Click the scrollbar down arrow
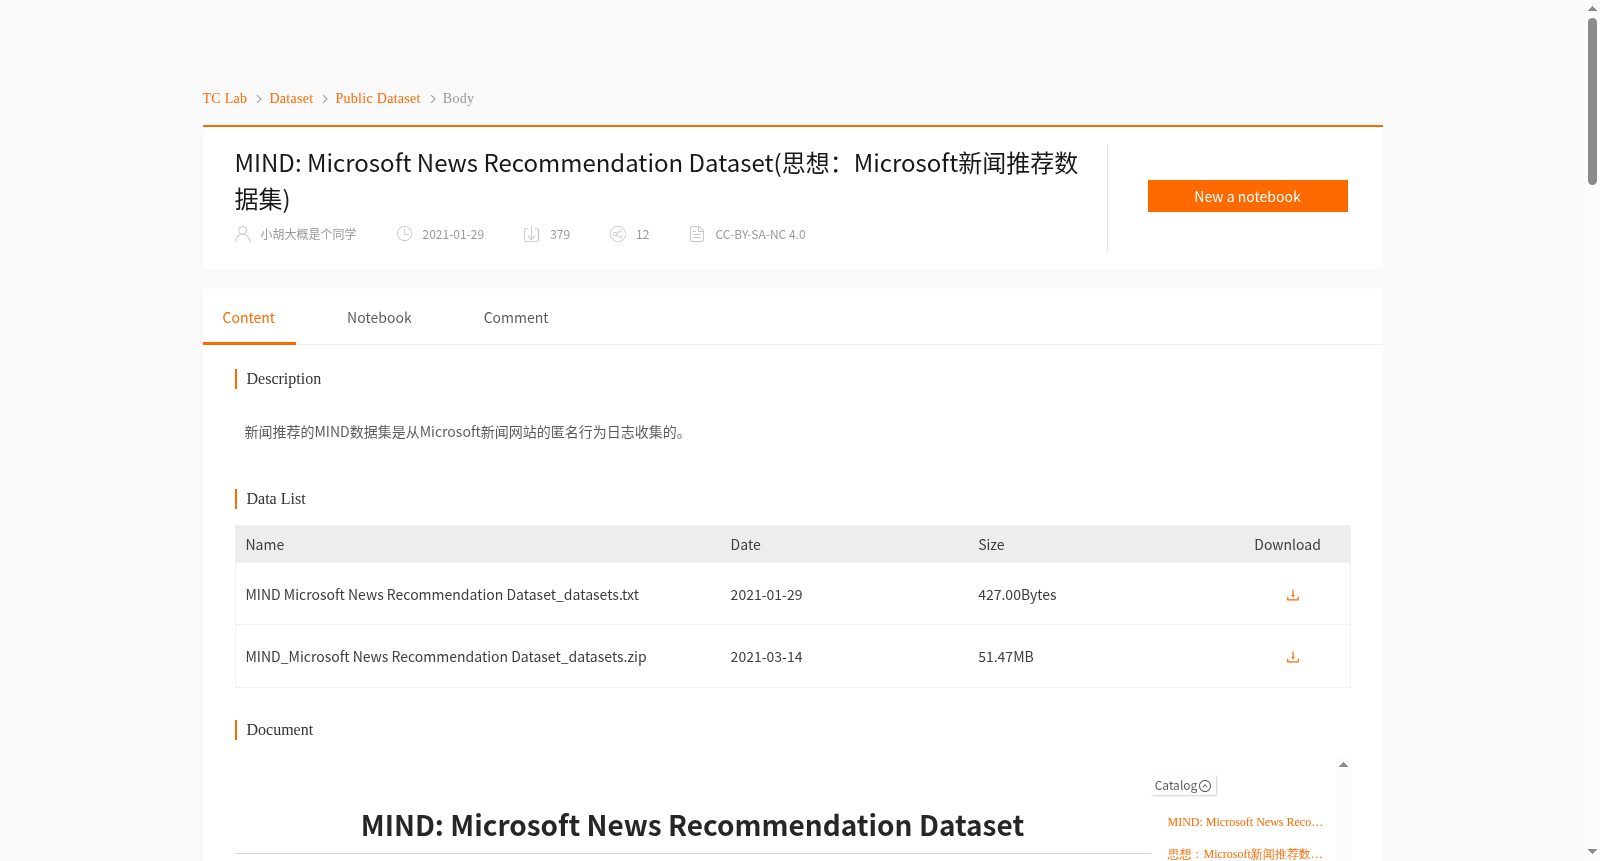This screenshot has width=1600, height=861. [x=1592, y=852]
